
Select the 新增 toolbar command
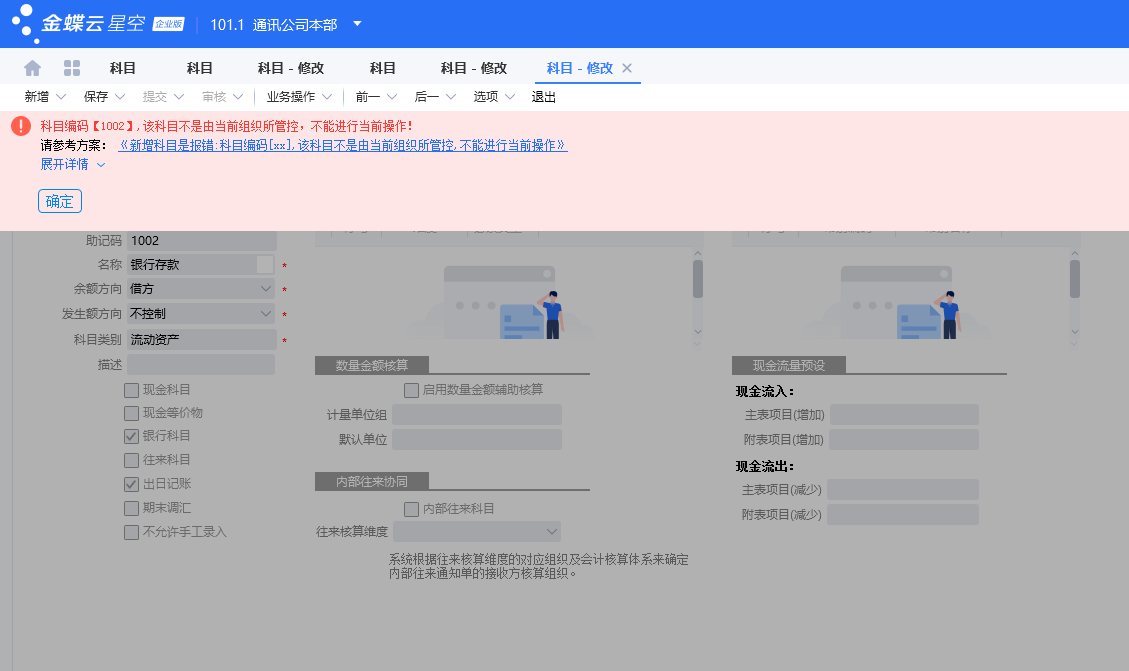pos(36,97)
